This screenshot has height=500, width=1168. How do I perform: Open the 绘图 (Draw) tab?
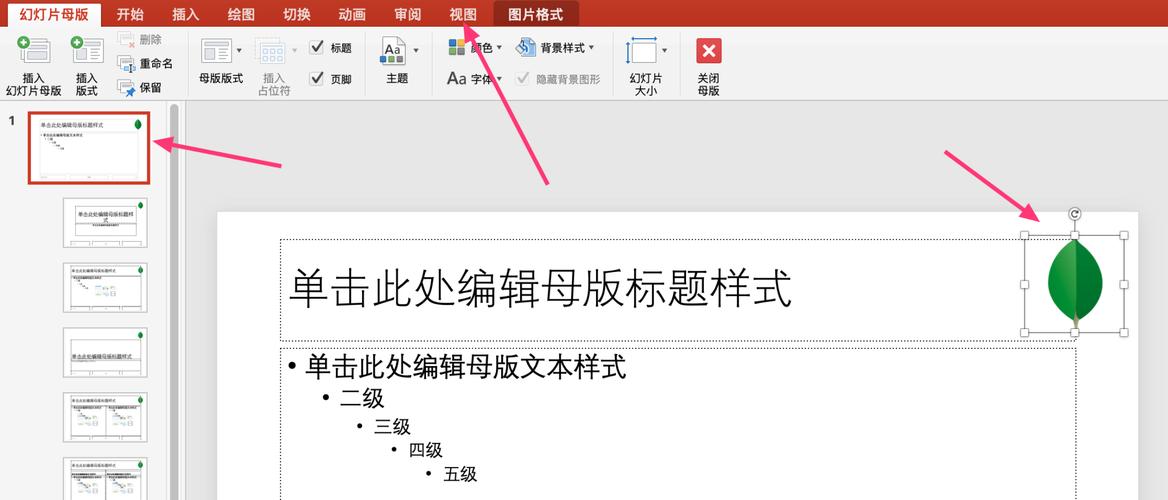pyautogui.click(x=241, y=14)
